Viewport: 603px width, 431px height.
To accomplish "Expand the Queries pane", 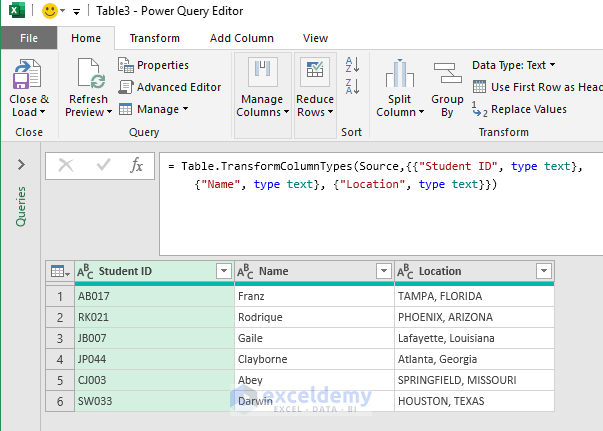I will point(21,164).
